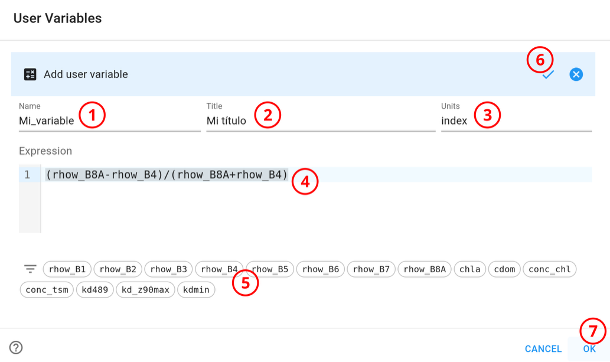Edit the Name field Mi_variable
Viewport: 610px width, 362px height.
click(x=110, y=121)
